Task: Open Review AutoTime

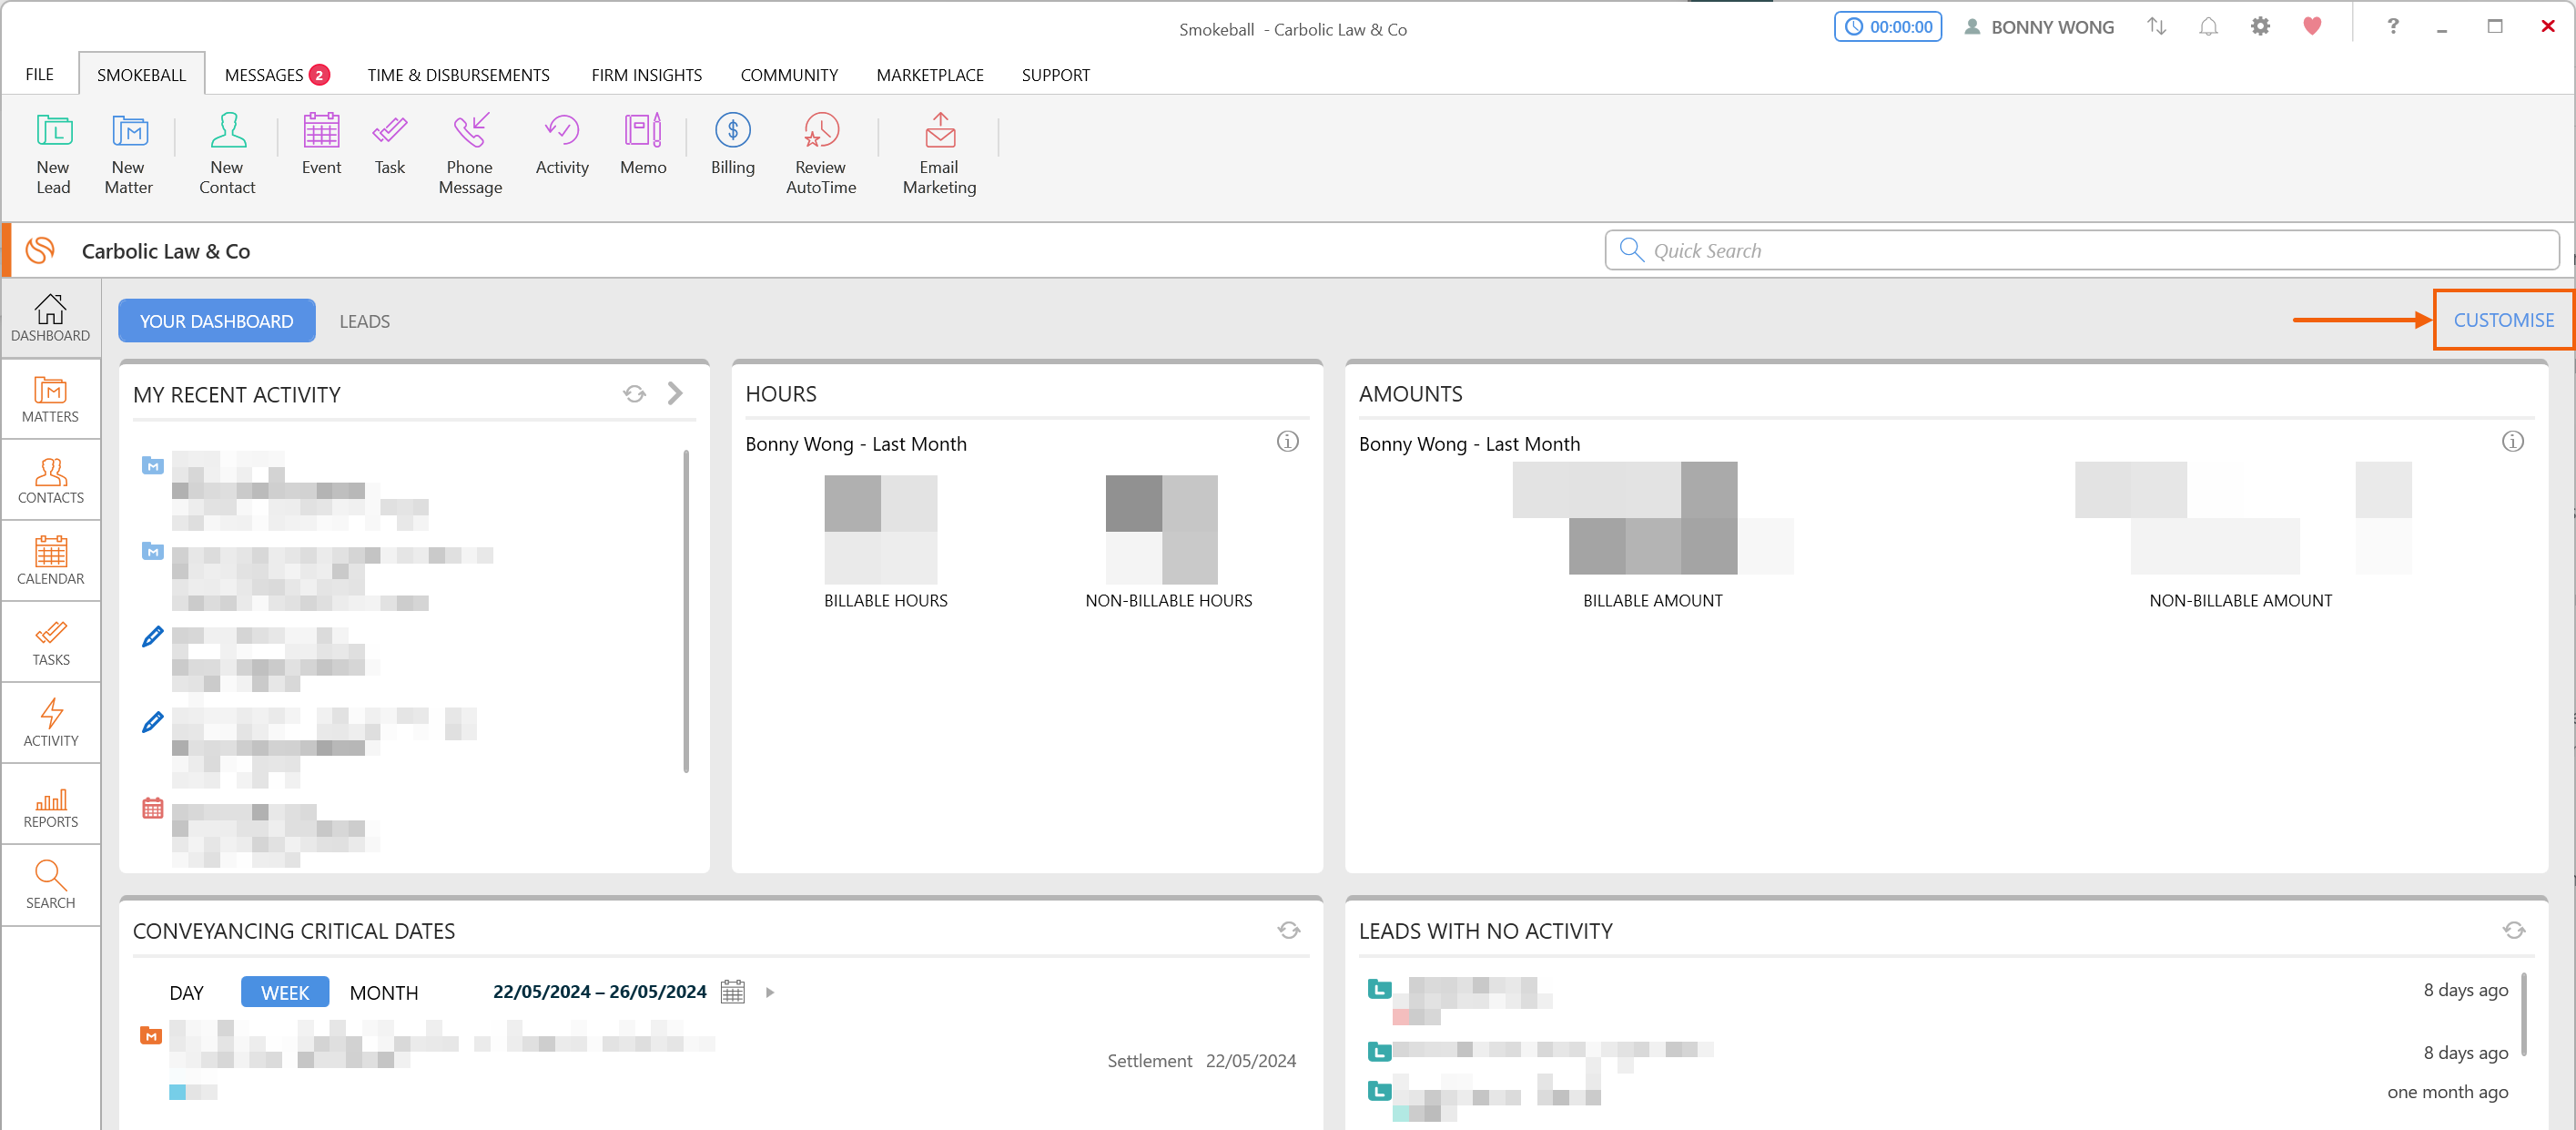Action: 821,154
